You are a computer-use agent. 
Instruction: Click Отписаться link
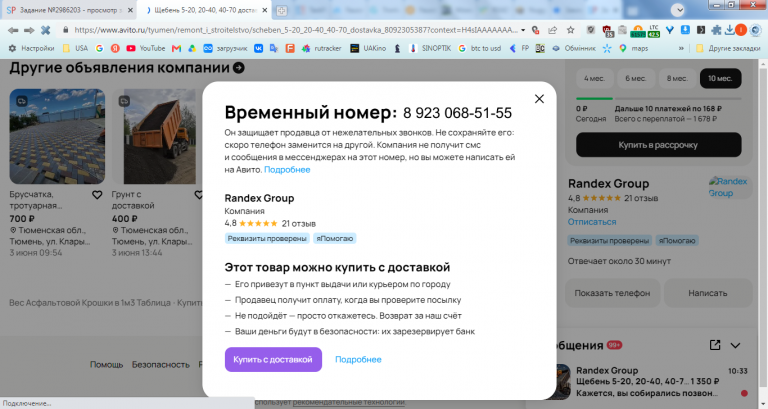pyautogui.click(x=592, y=222)
